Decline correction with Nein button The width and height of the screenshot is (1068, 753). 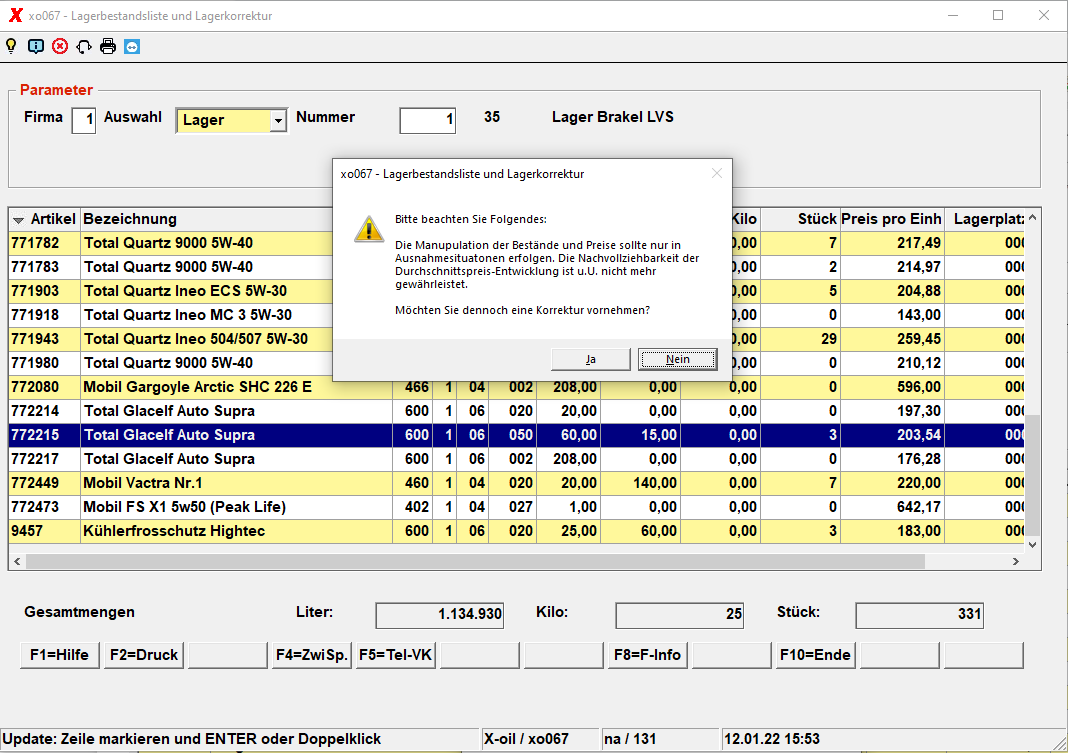tap(678, 359)
